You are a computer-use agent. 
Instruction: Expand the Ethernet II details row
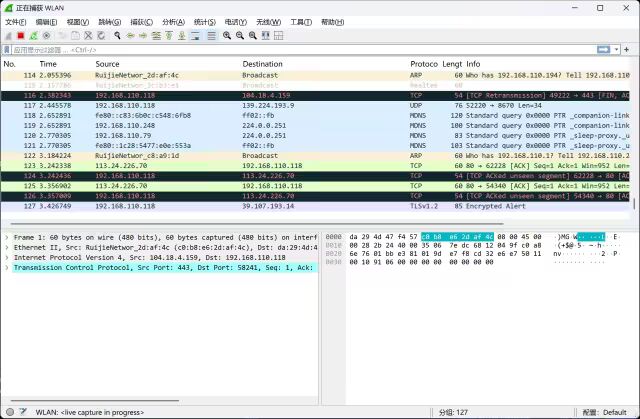coord(7,248)
